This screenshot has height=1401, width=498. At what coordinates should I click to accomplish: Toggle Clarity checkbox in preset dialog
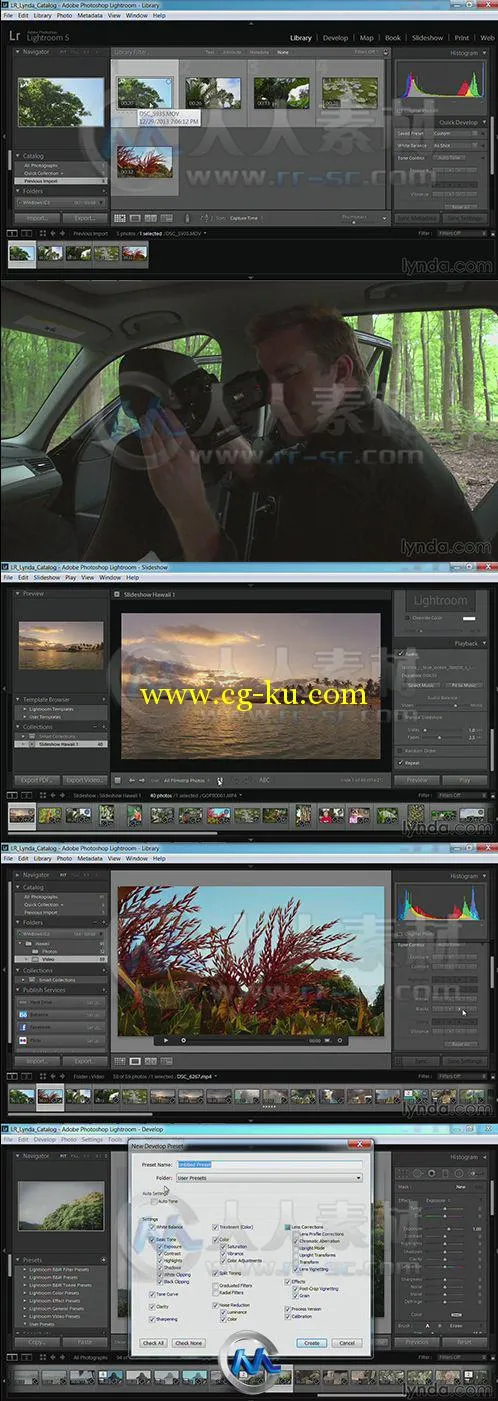tap(152, 1306)
